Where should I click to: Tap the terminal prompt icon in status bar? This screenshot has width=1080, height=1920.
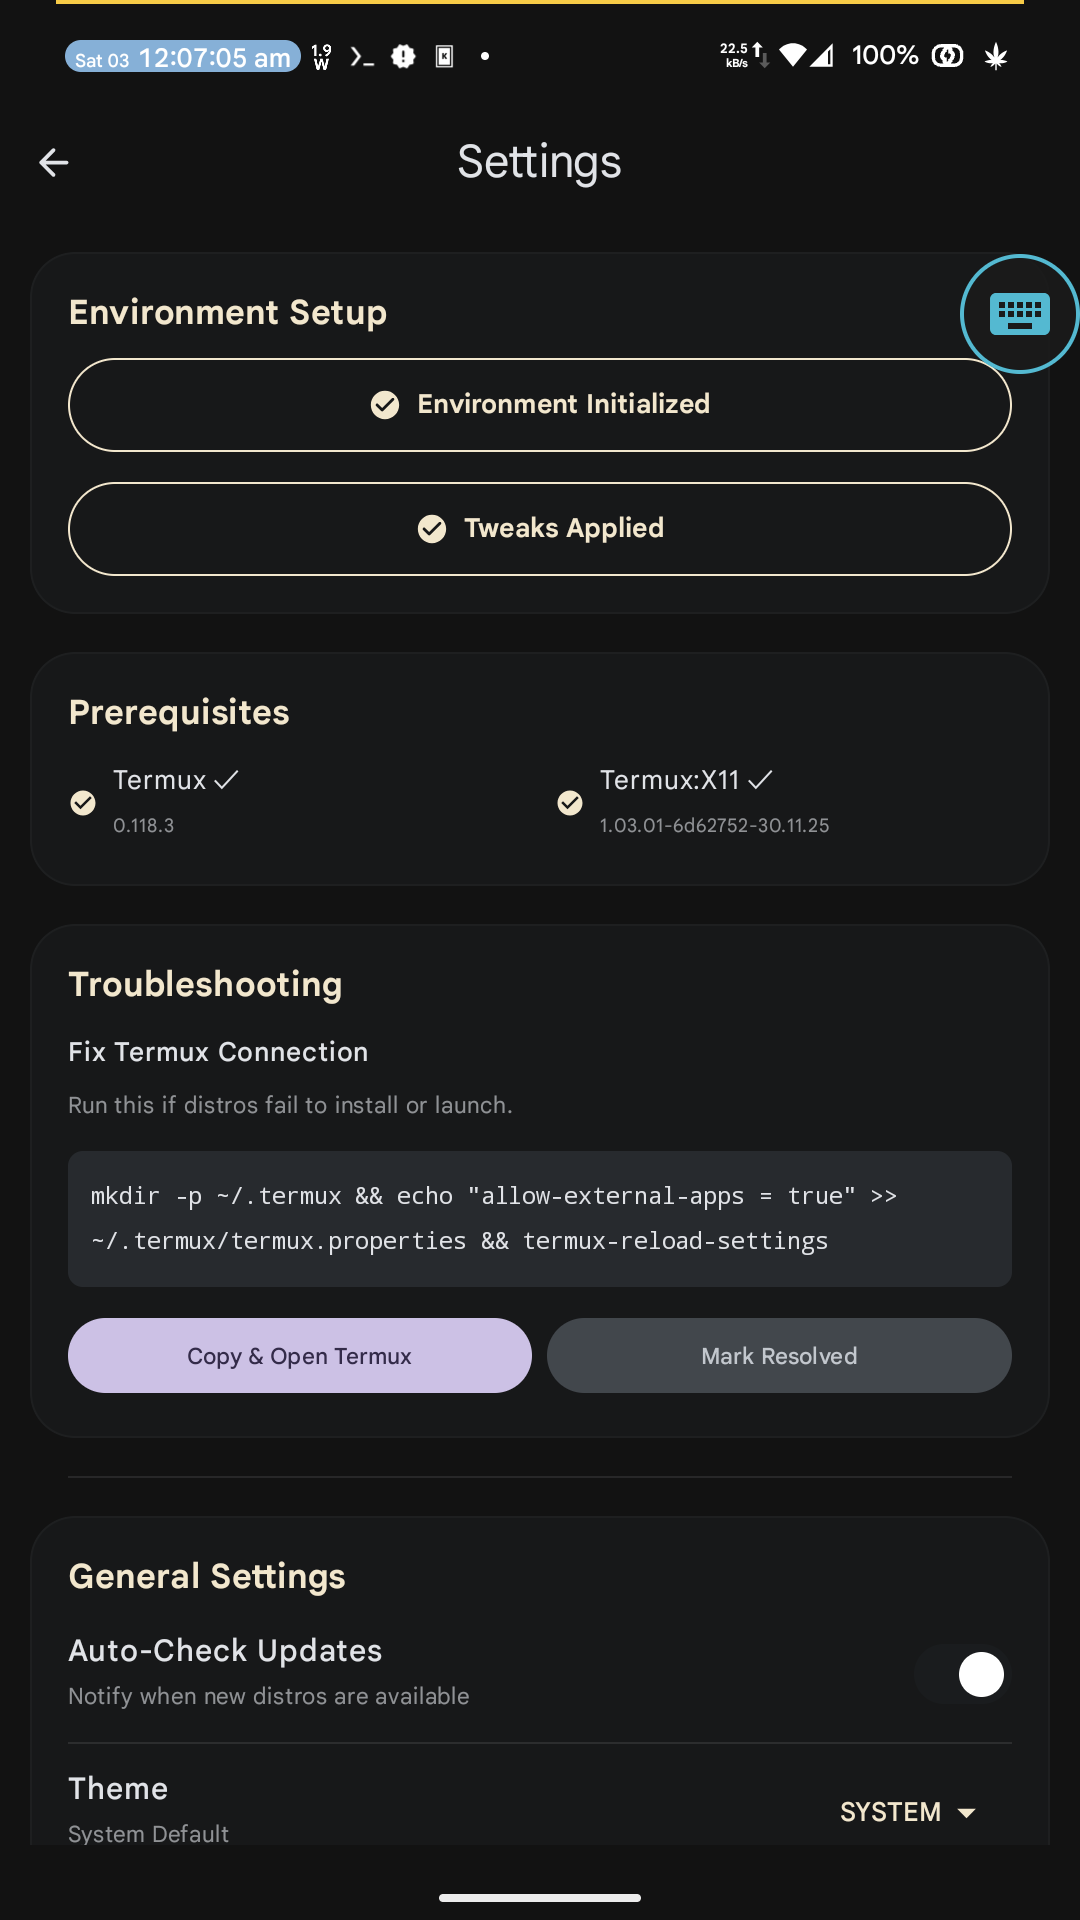[x=362, y=57]
